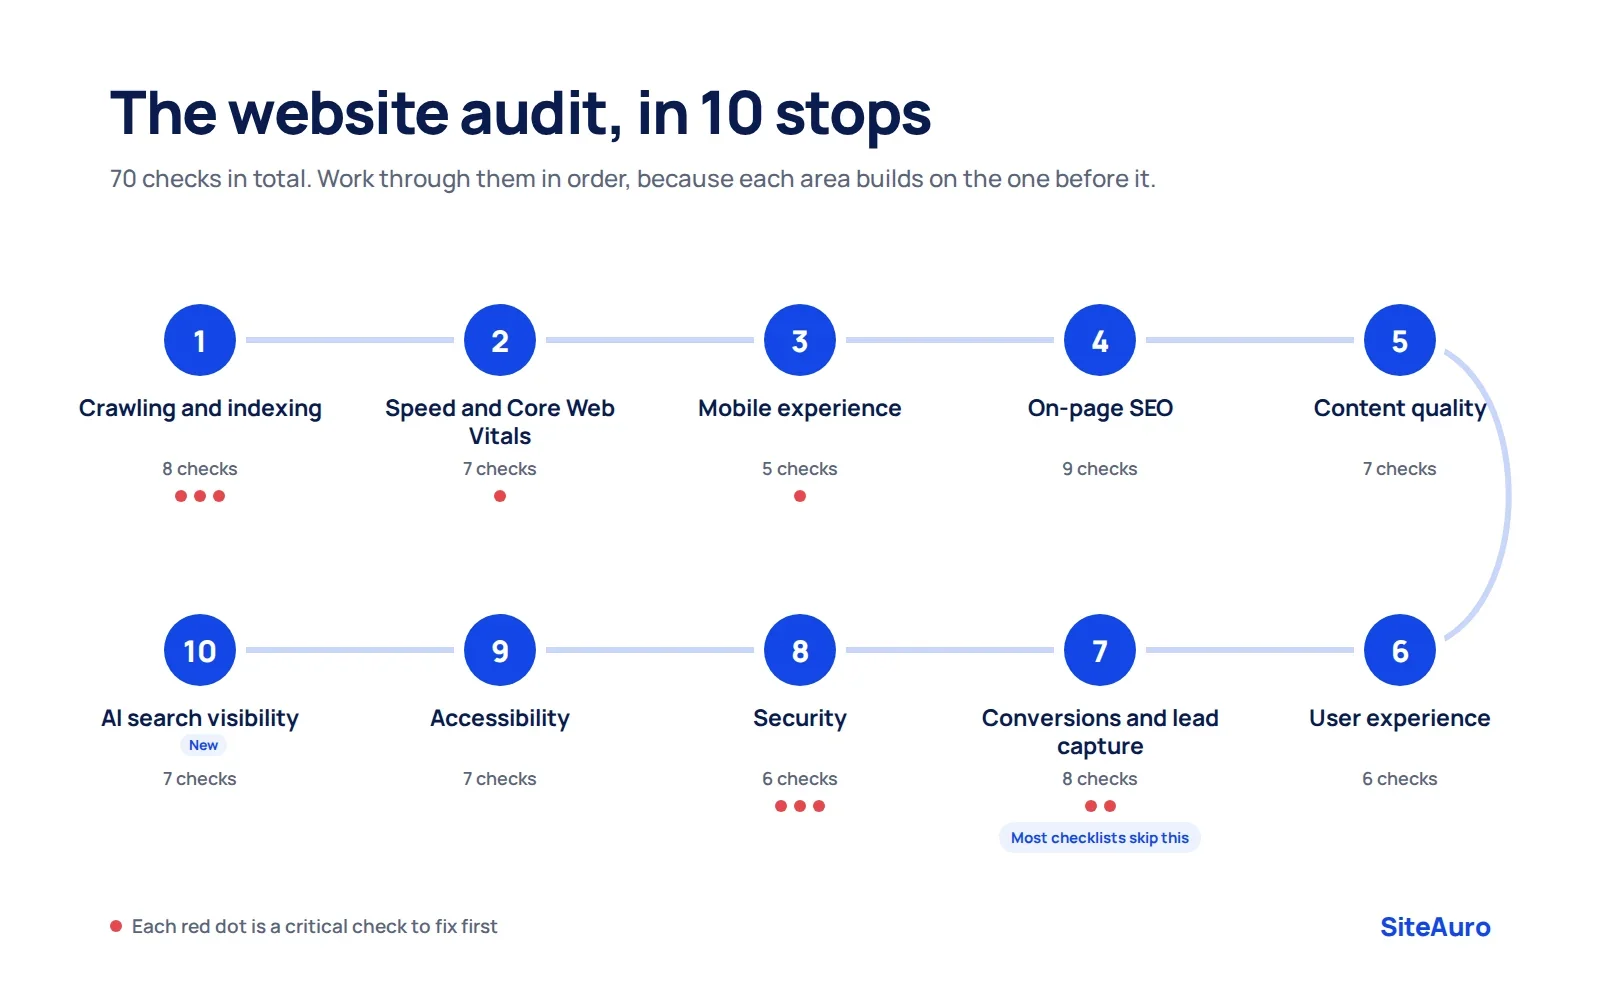This screenshot has width=1600, height=1000.
Task: Click "7 checks" under Accessibility
Action: click(x=500, y=779)
